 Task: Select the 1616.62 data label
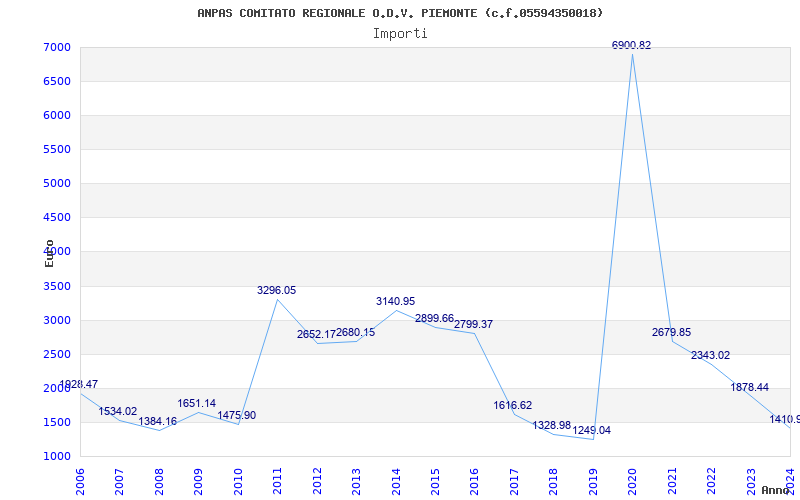(x=513, y=406)
